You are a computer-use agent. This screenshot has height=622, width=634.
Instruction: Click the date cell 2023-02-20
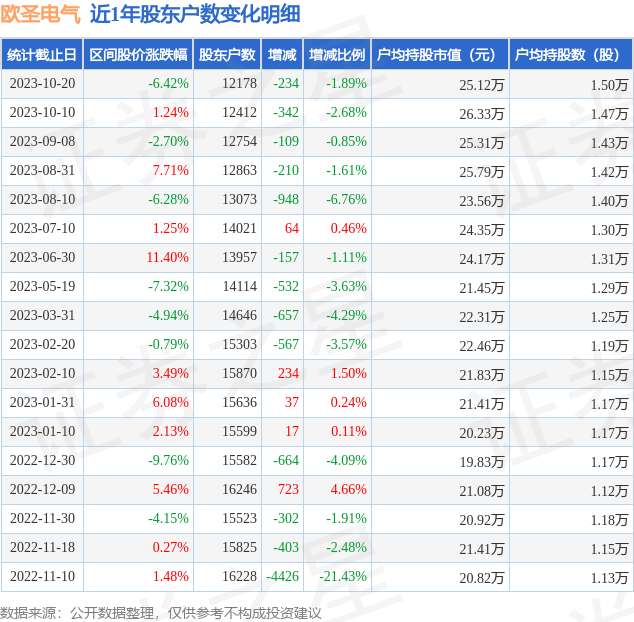42,345
